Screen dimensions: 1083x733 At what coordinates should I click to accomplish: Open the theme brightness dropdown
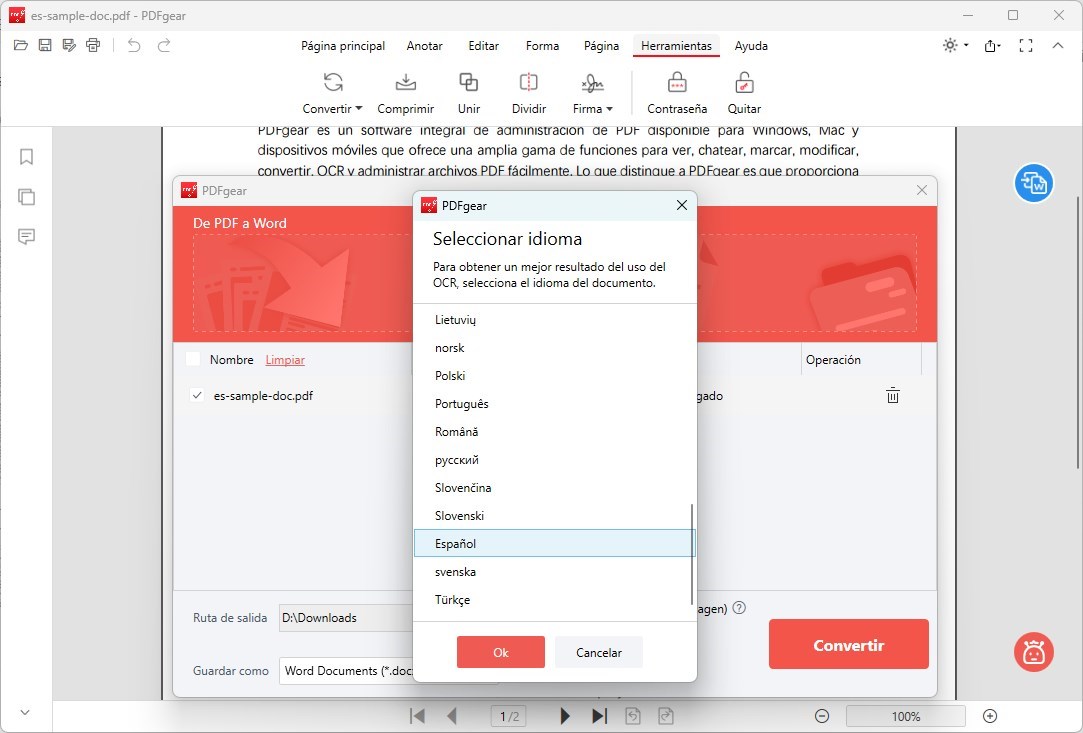[956, 45]
